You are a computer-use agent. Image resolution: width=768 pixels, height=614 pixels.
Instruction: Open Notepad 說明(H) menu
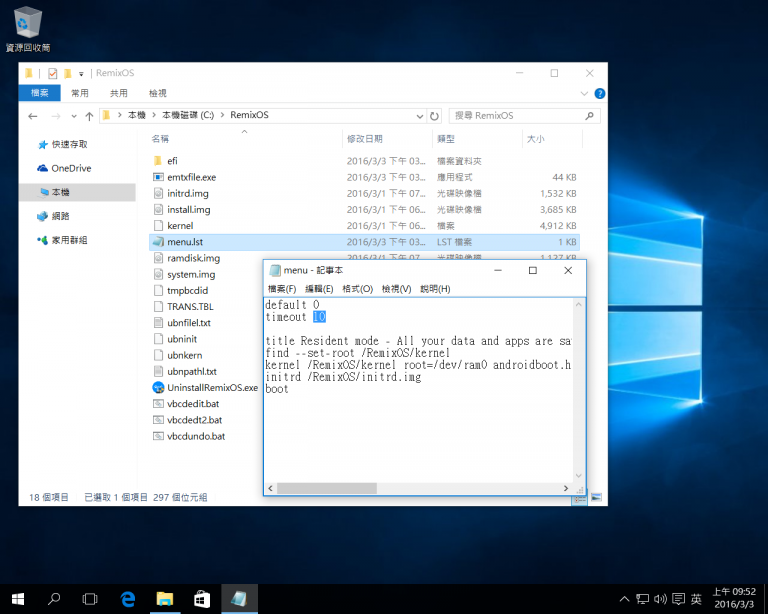[435, 289]
